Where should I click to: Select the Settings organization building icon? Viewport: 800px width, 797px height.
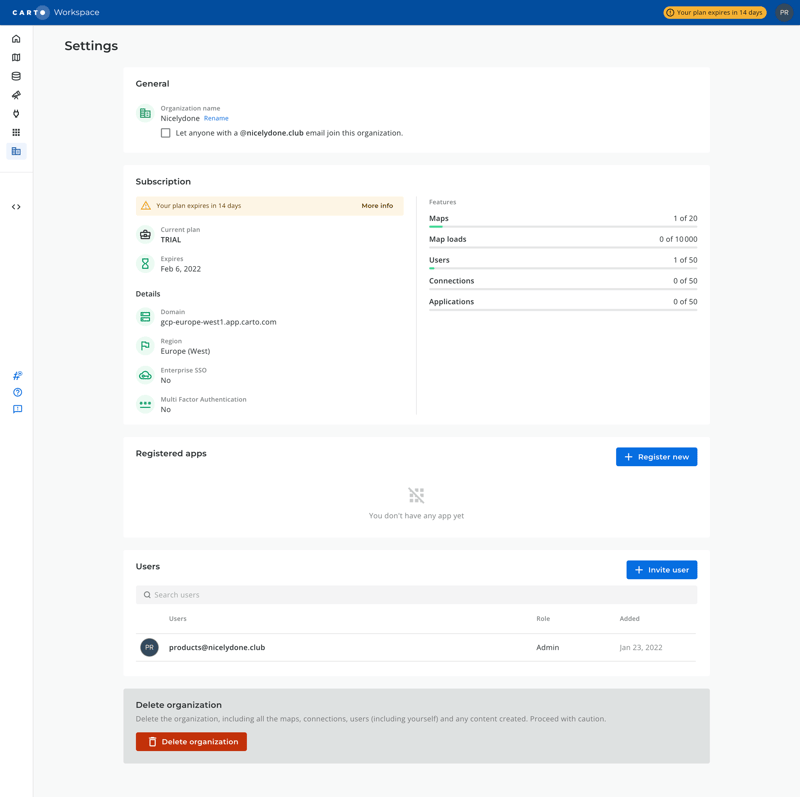click(x=16, y=151)
